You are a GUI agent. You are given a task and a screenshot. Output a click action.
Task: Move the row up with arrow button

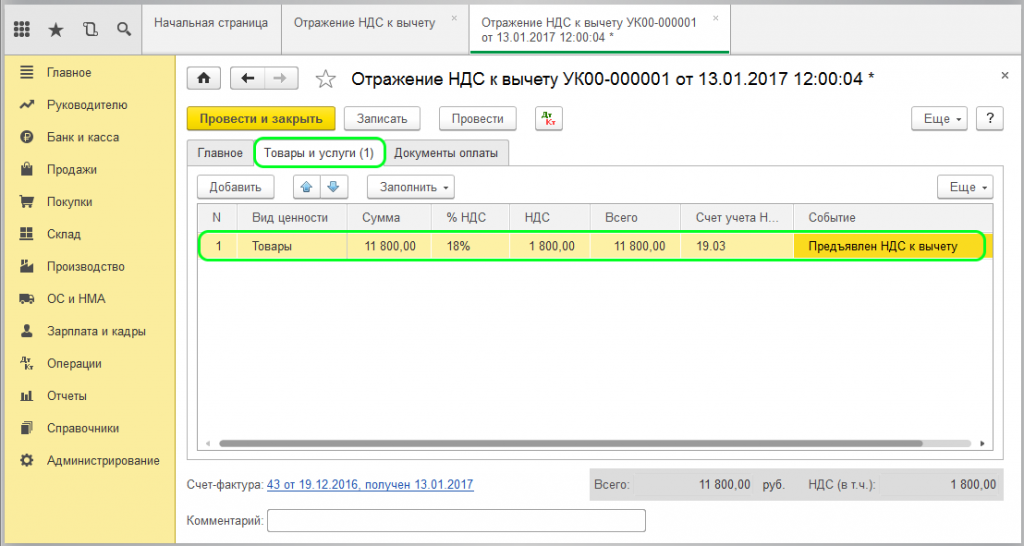(307, 187)
